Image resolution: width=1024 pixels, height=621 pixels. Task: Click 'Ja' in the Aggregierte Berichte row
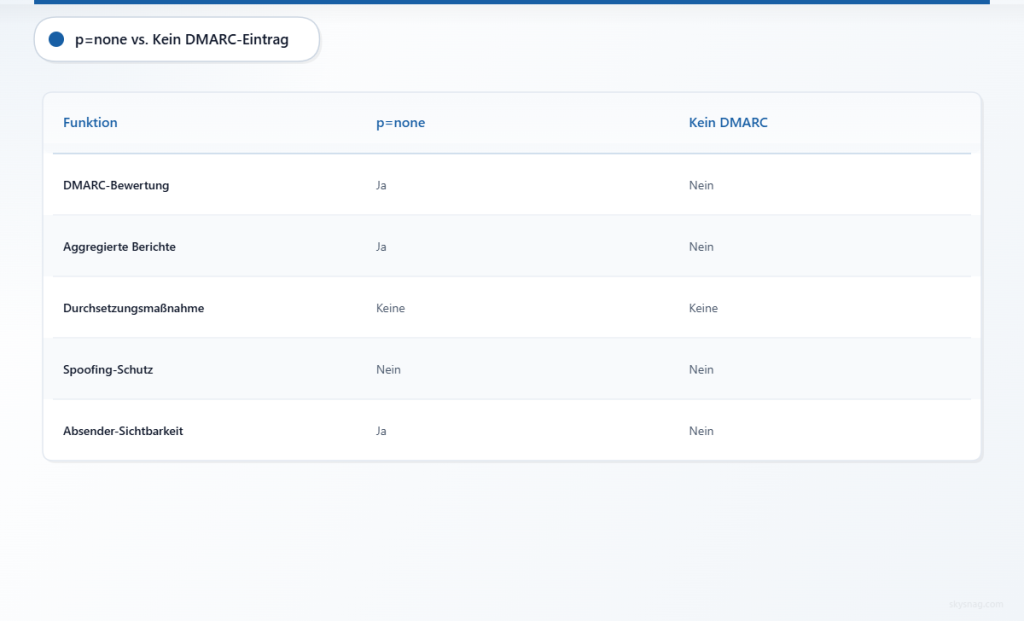tap(381, 247)
